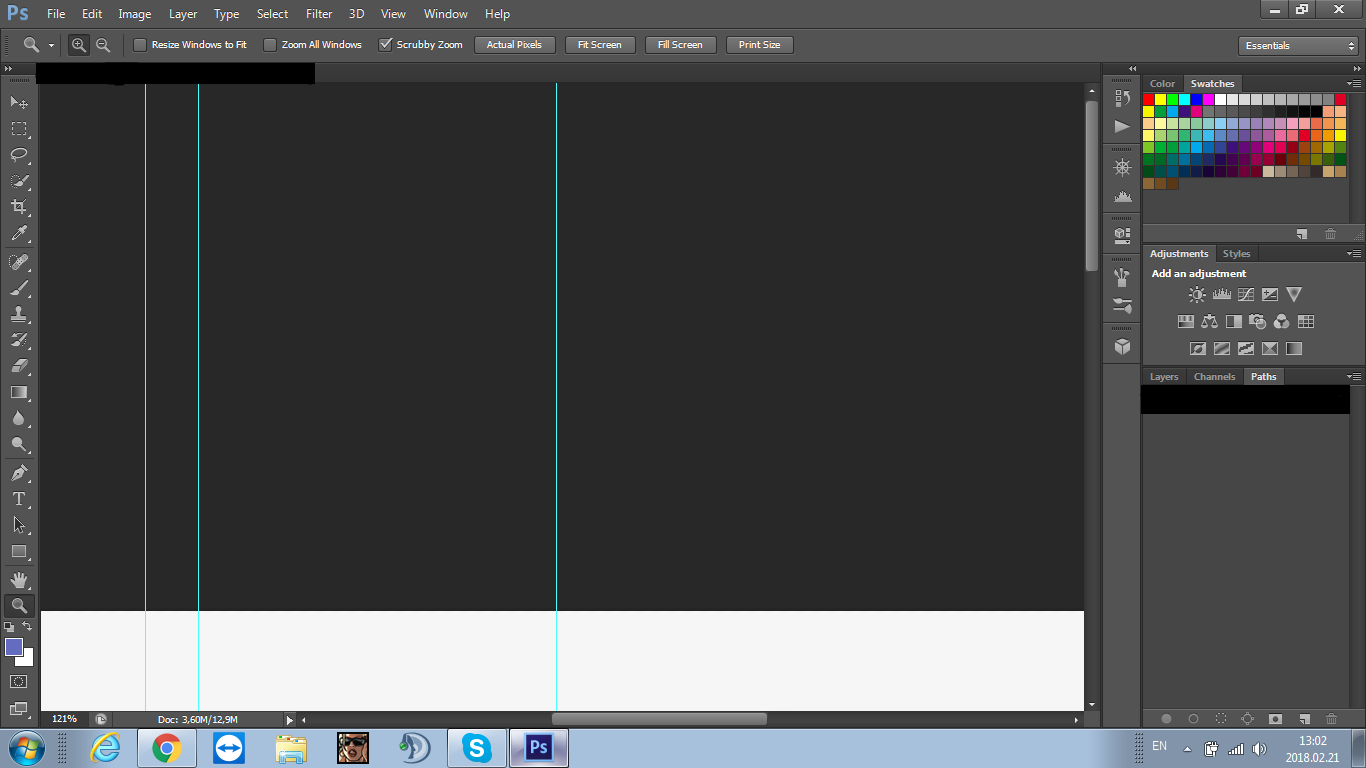Viewport: 1366px width, 768px height.
Task: Open the 3D panel cube icon
Action: [x=1122, y=347]
